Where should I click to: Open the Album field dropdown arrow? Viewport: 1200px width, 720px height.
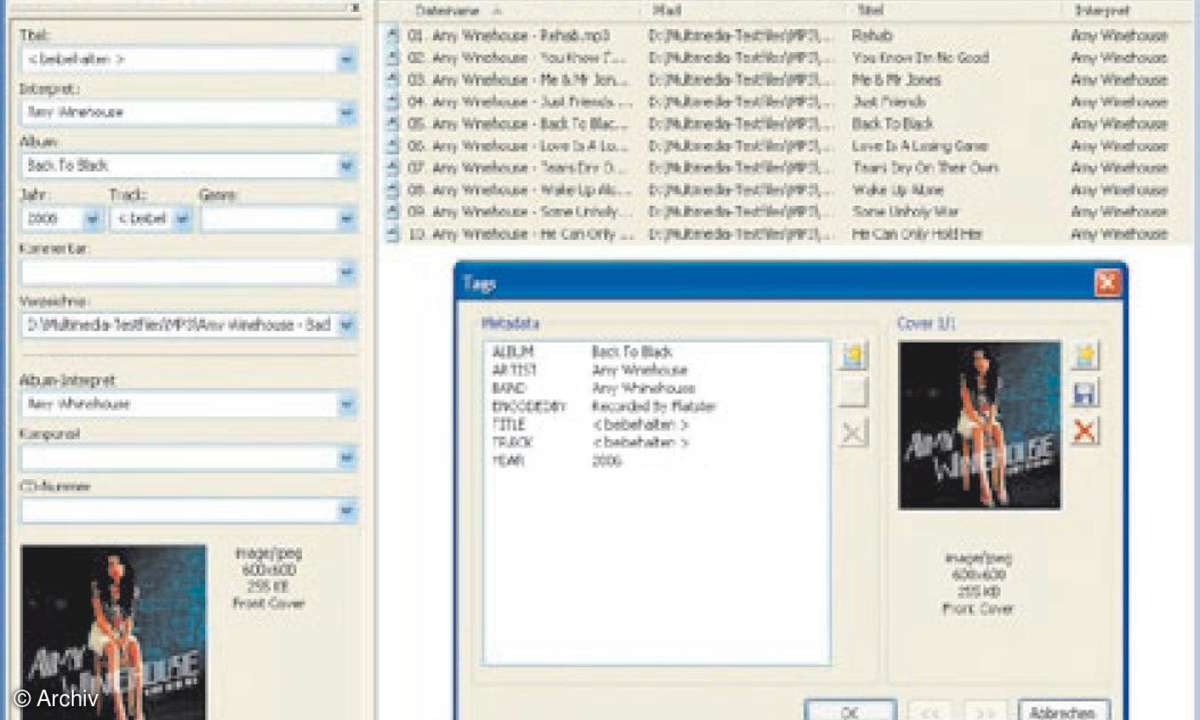pos(346,166)
